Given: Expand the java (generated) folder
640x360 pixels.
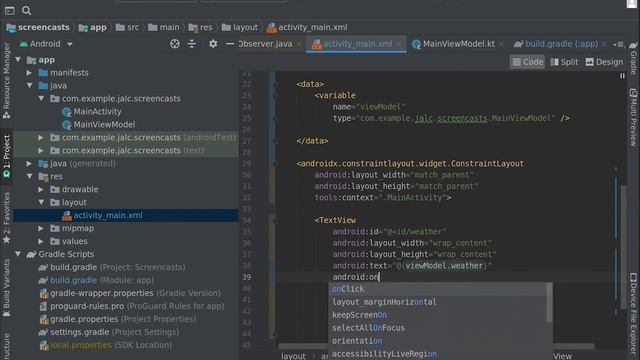Looking at the screenshot, I should coord(29,163).
